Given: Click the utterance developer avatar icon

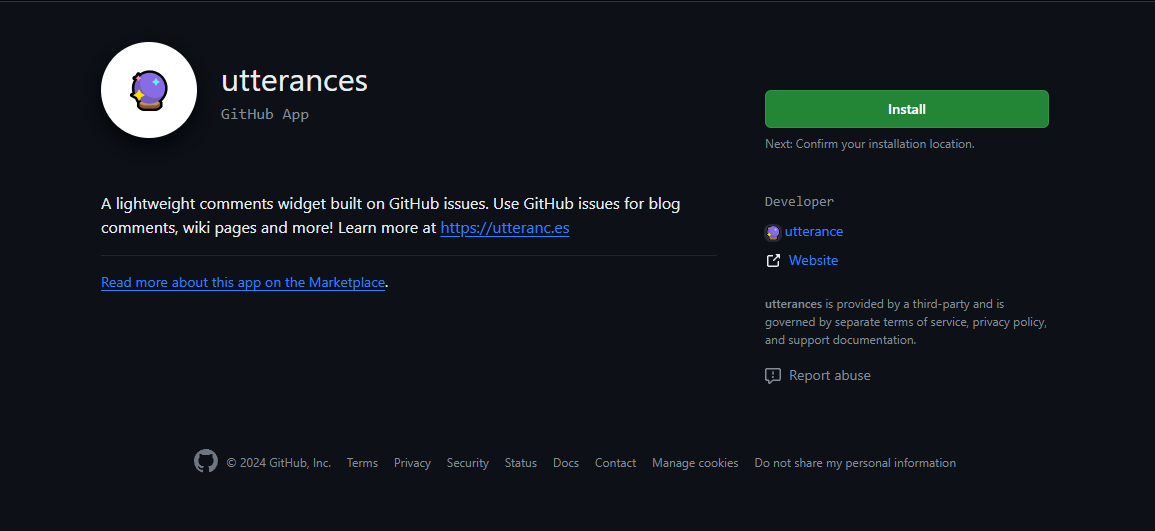Looking at the screenshot, I should tap(773, 232).
